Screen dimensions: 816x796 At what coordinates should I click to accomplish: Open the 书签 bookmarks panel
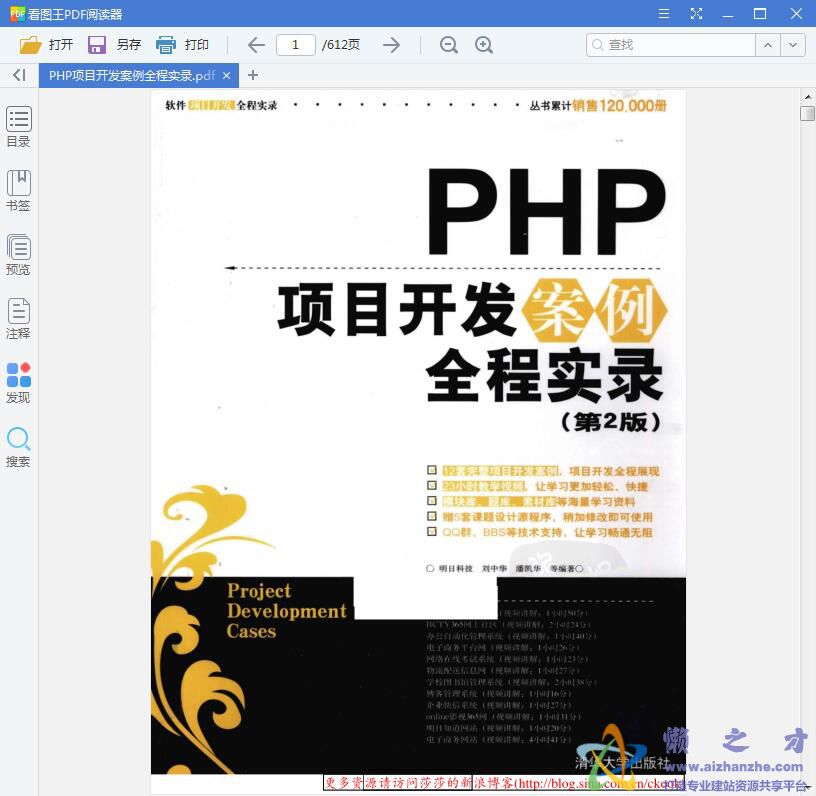(x=18, y=190)
